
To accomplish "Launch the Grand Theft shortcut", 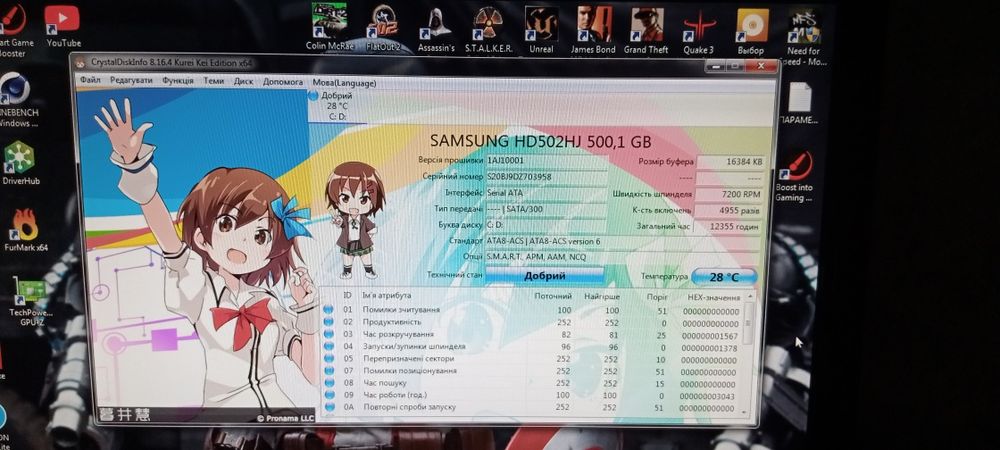I will 646,30.
